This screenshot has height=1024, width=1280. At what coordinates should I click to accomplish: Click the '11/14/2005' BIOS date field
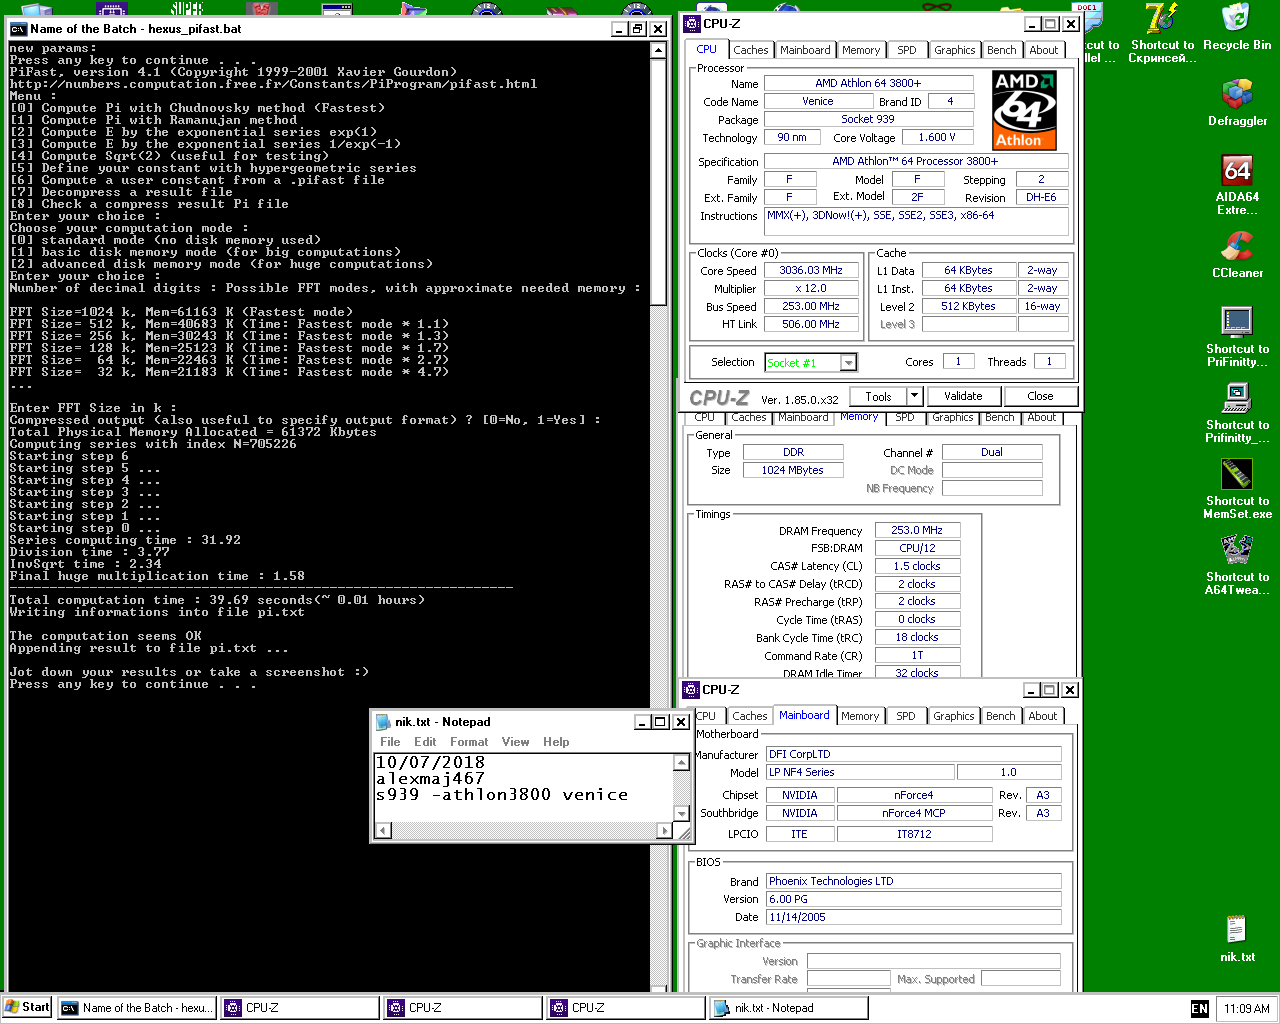[x=913, y=917]
